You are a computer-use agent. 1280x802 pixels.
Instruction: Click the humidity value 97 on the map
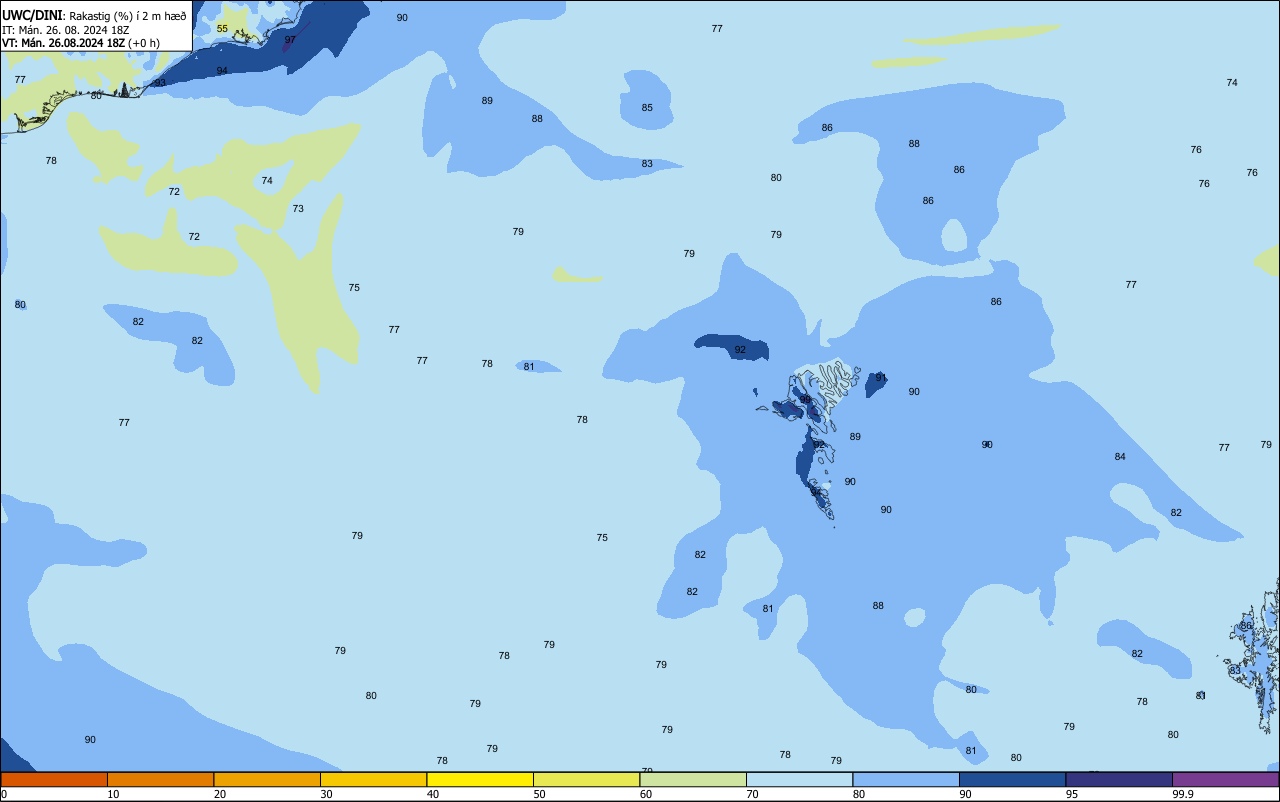290,40
